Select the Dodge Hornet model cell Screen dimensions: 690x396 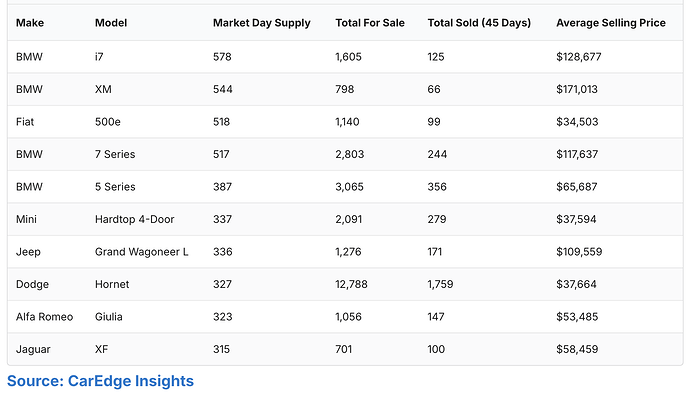[x=112, y=285]
